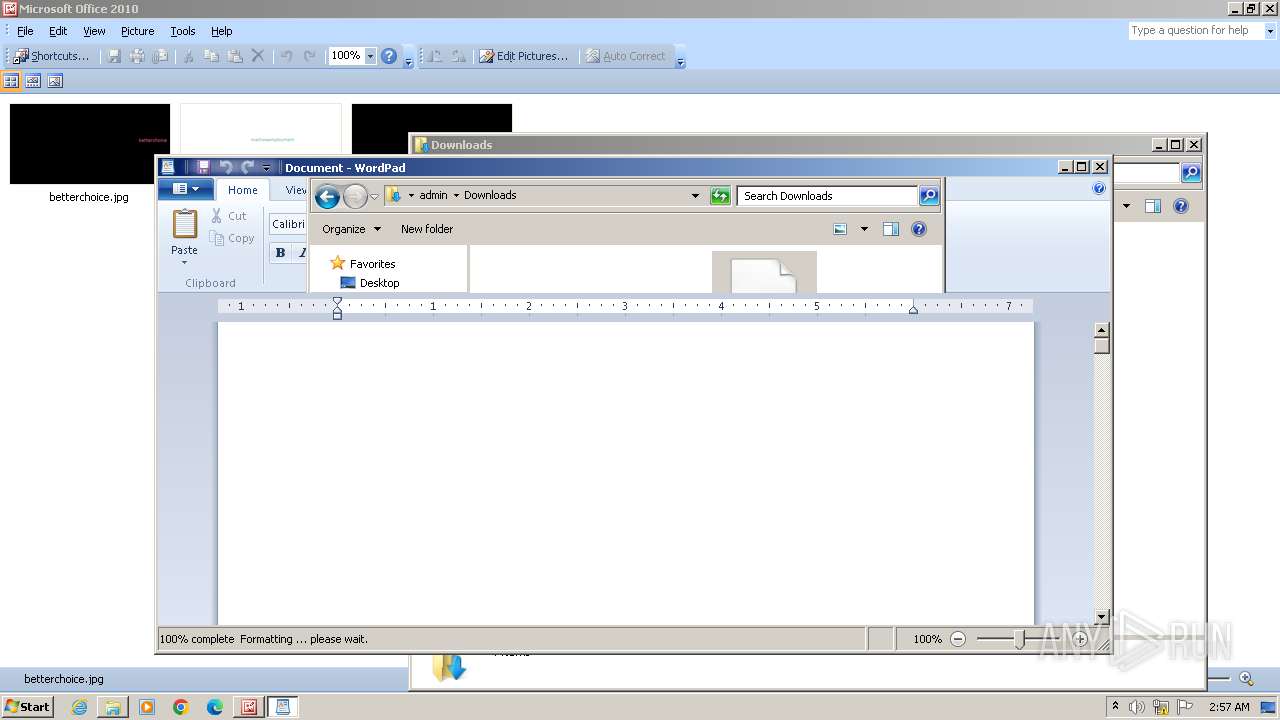This screenshot has height=720, width=1280.
Task: Click Cut in WordPad Clipboard group
Action: [229, 216]
